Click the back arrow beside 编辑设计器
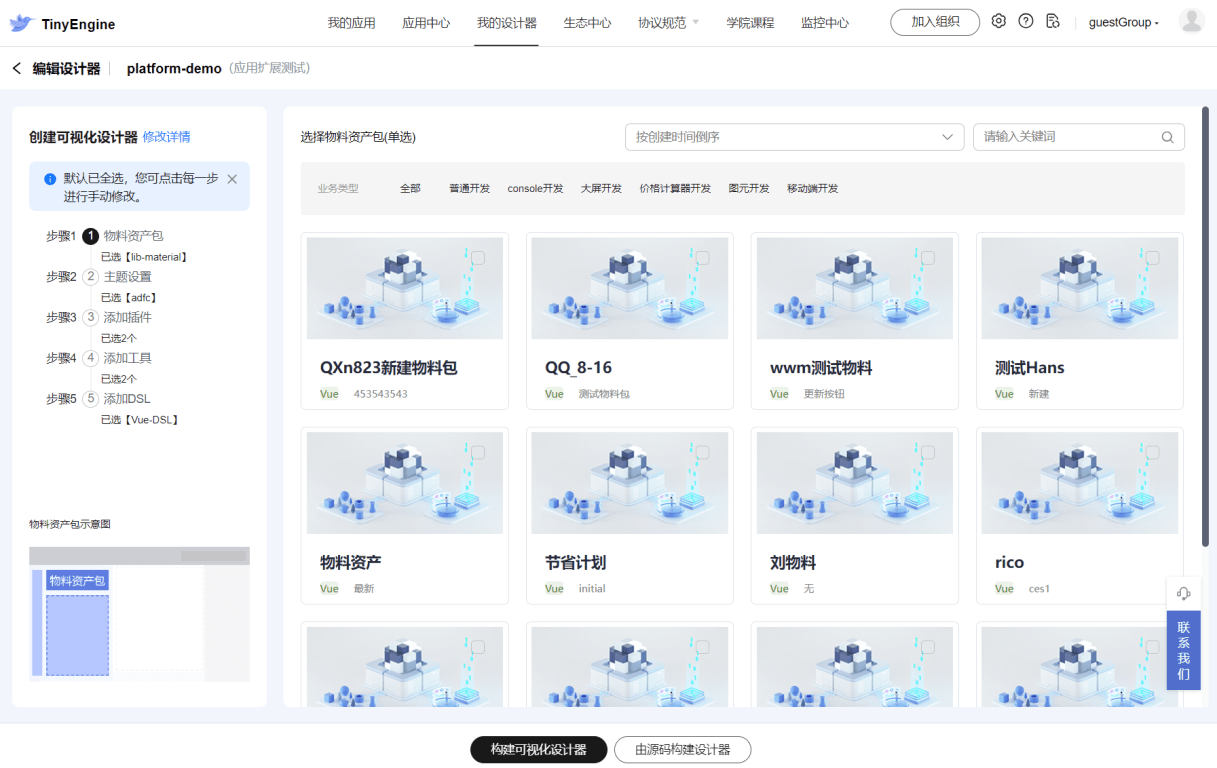Screen dimensions: 1217x768 [x=16, y=68]
